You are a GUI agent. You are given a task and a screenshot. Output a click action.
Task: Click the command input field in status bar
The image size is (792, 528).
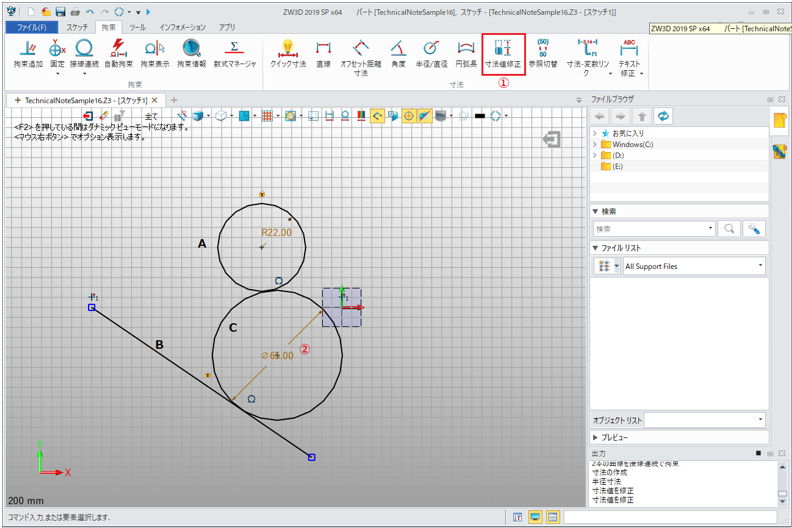pyautogui.click(x=670, y=517)
